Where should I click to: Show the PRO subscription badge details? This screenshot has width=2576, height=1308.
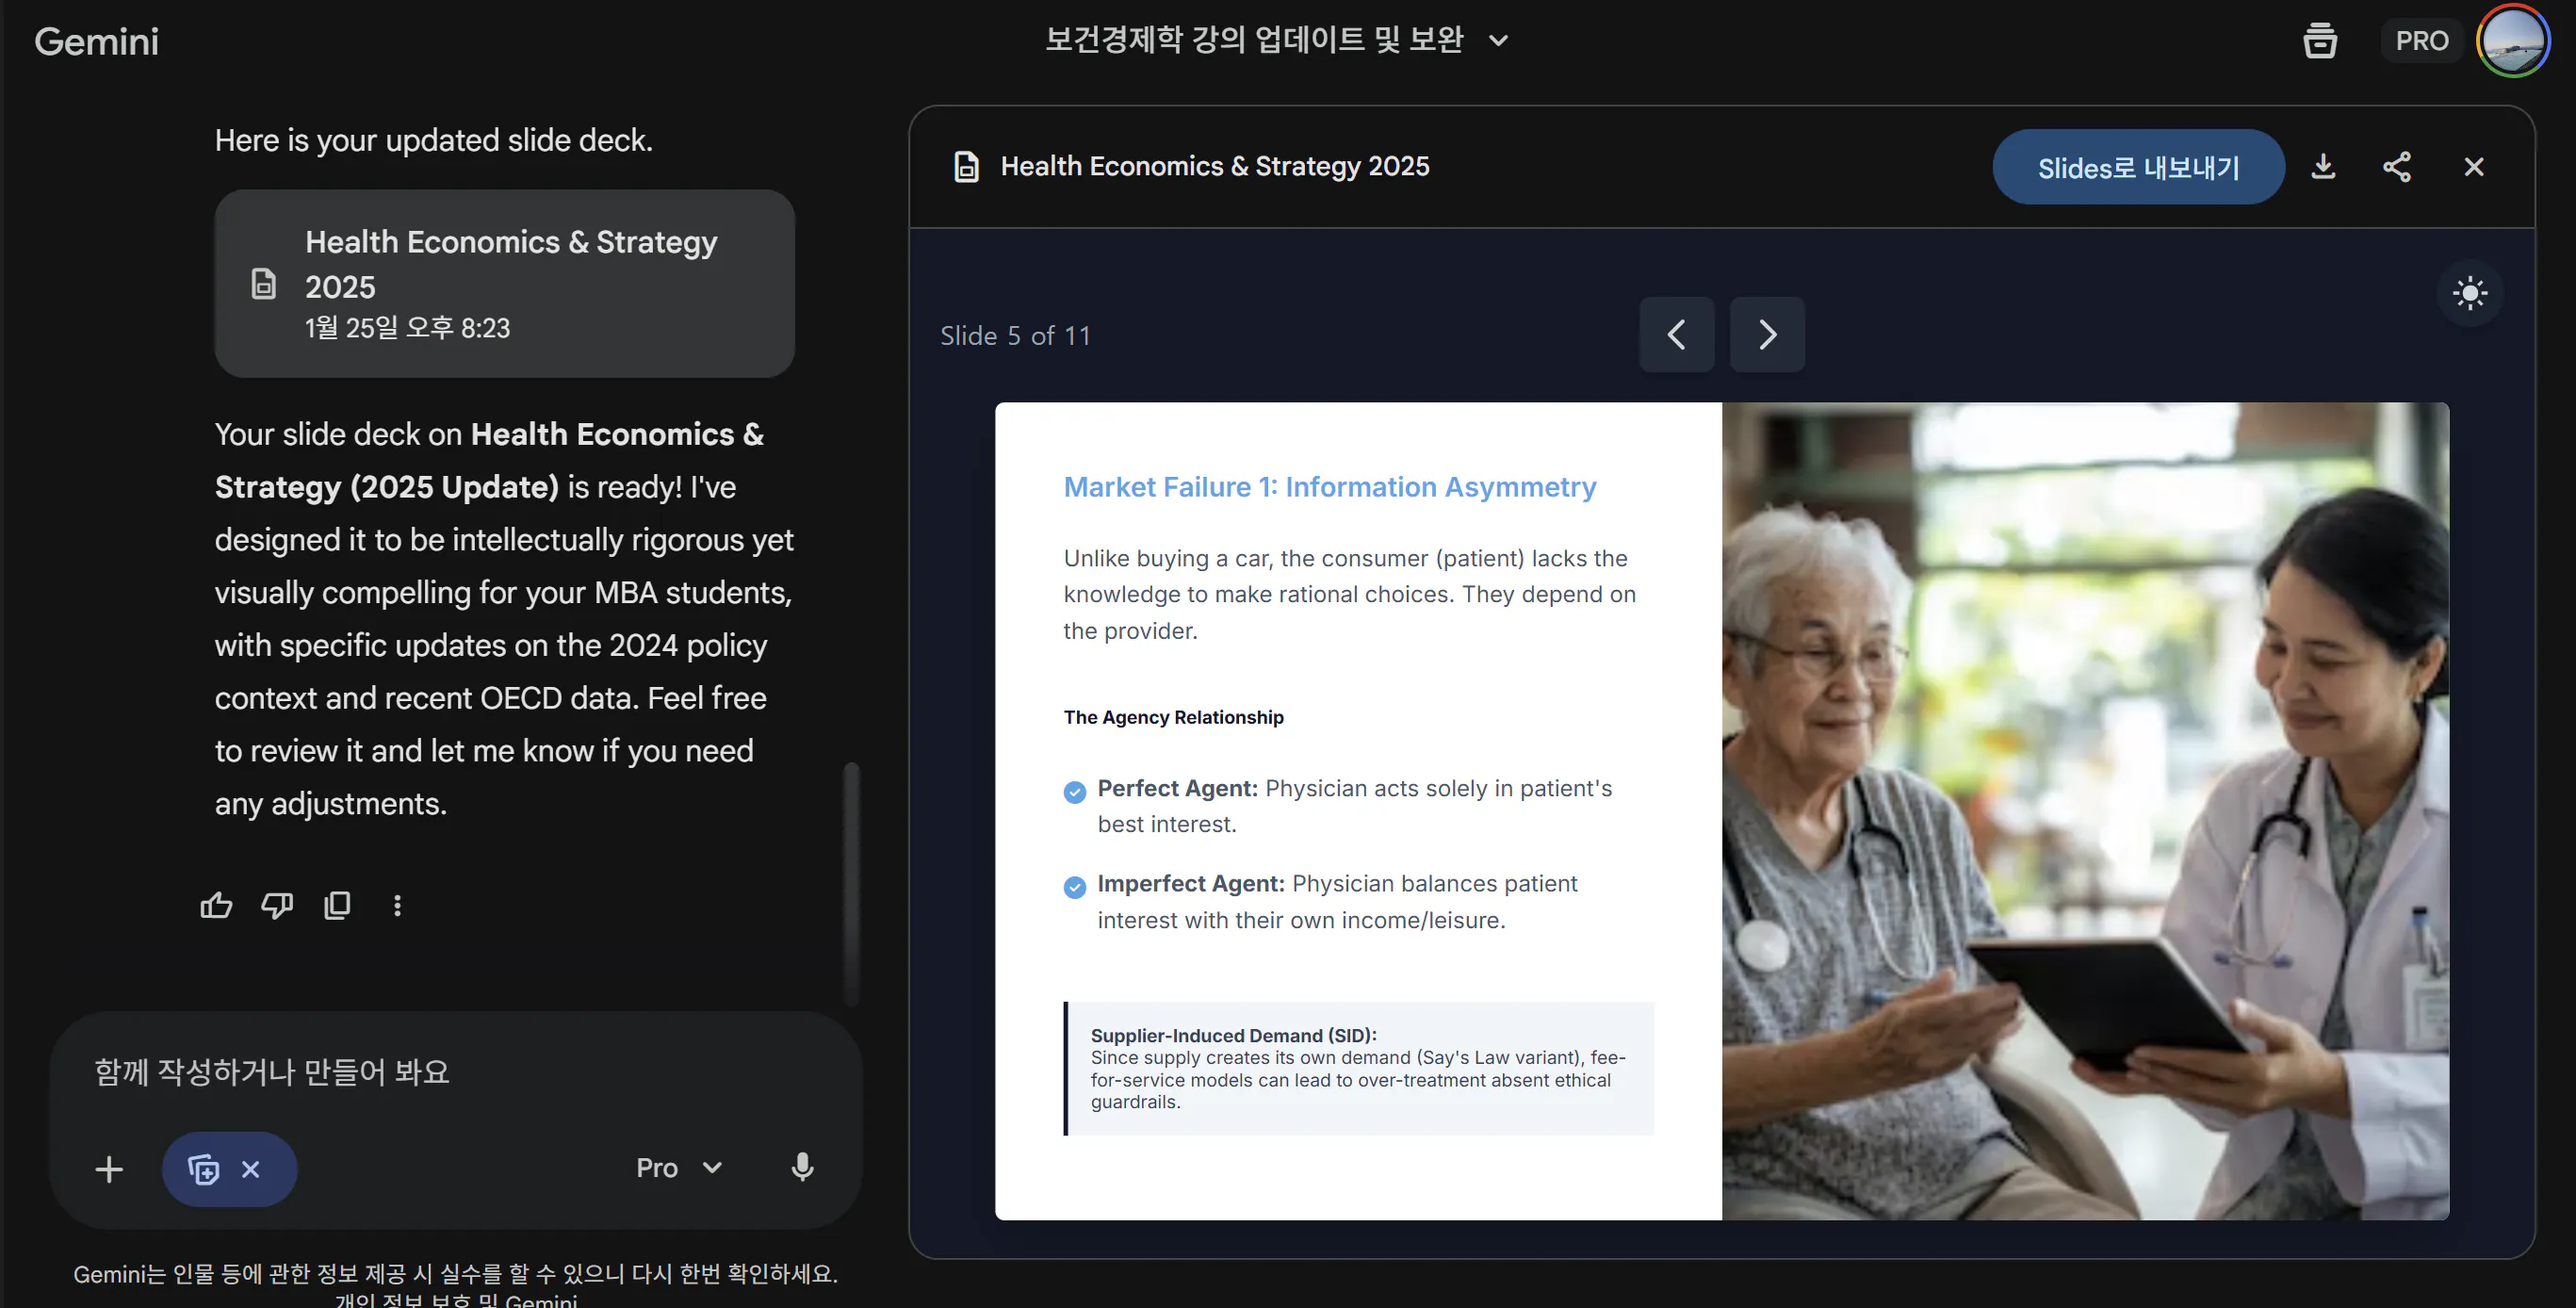(2421, 40)
